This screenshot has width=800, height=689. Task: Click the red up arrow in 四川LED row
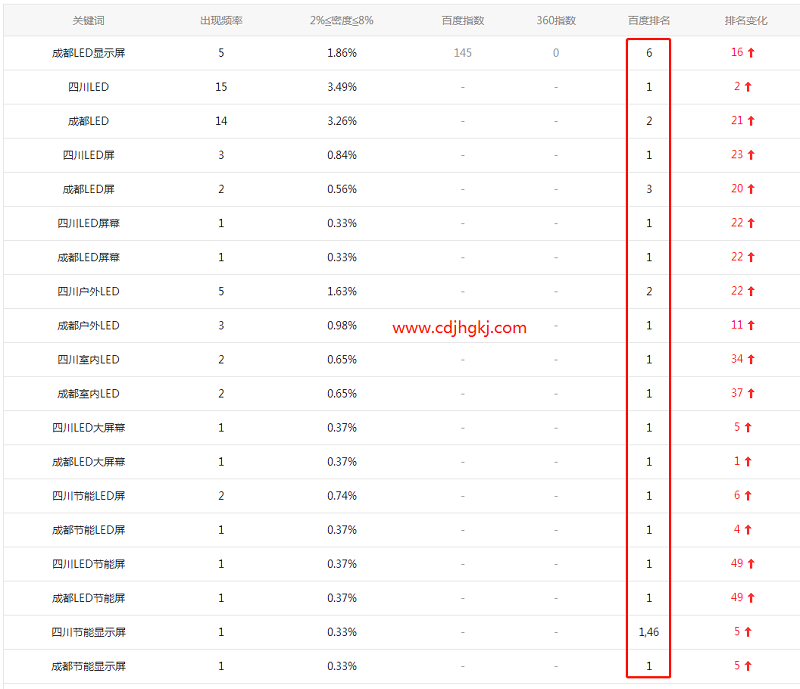click(x=748, y=87)
